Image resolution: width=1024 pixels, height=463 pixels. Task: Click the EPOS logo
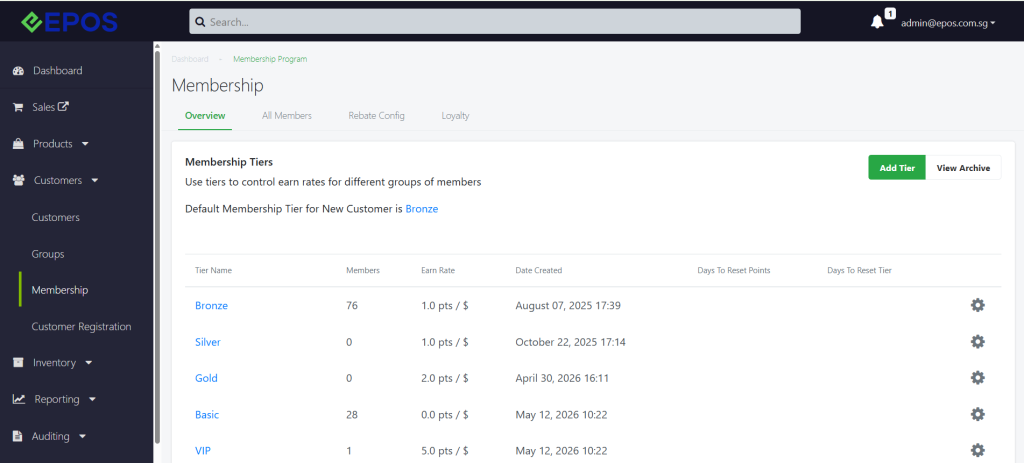[69, 22]
